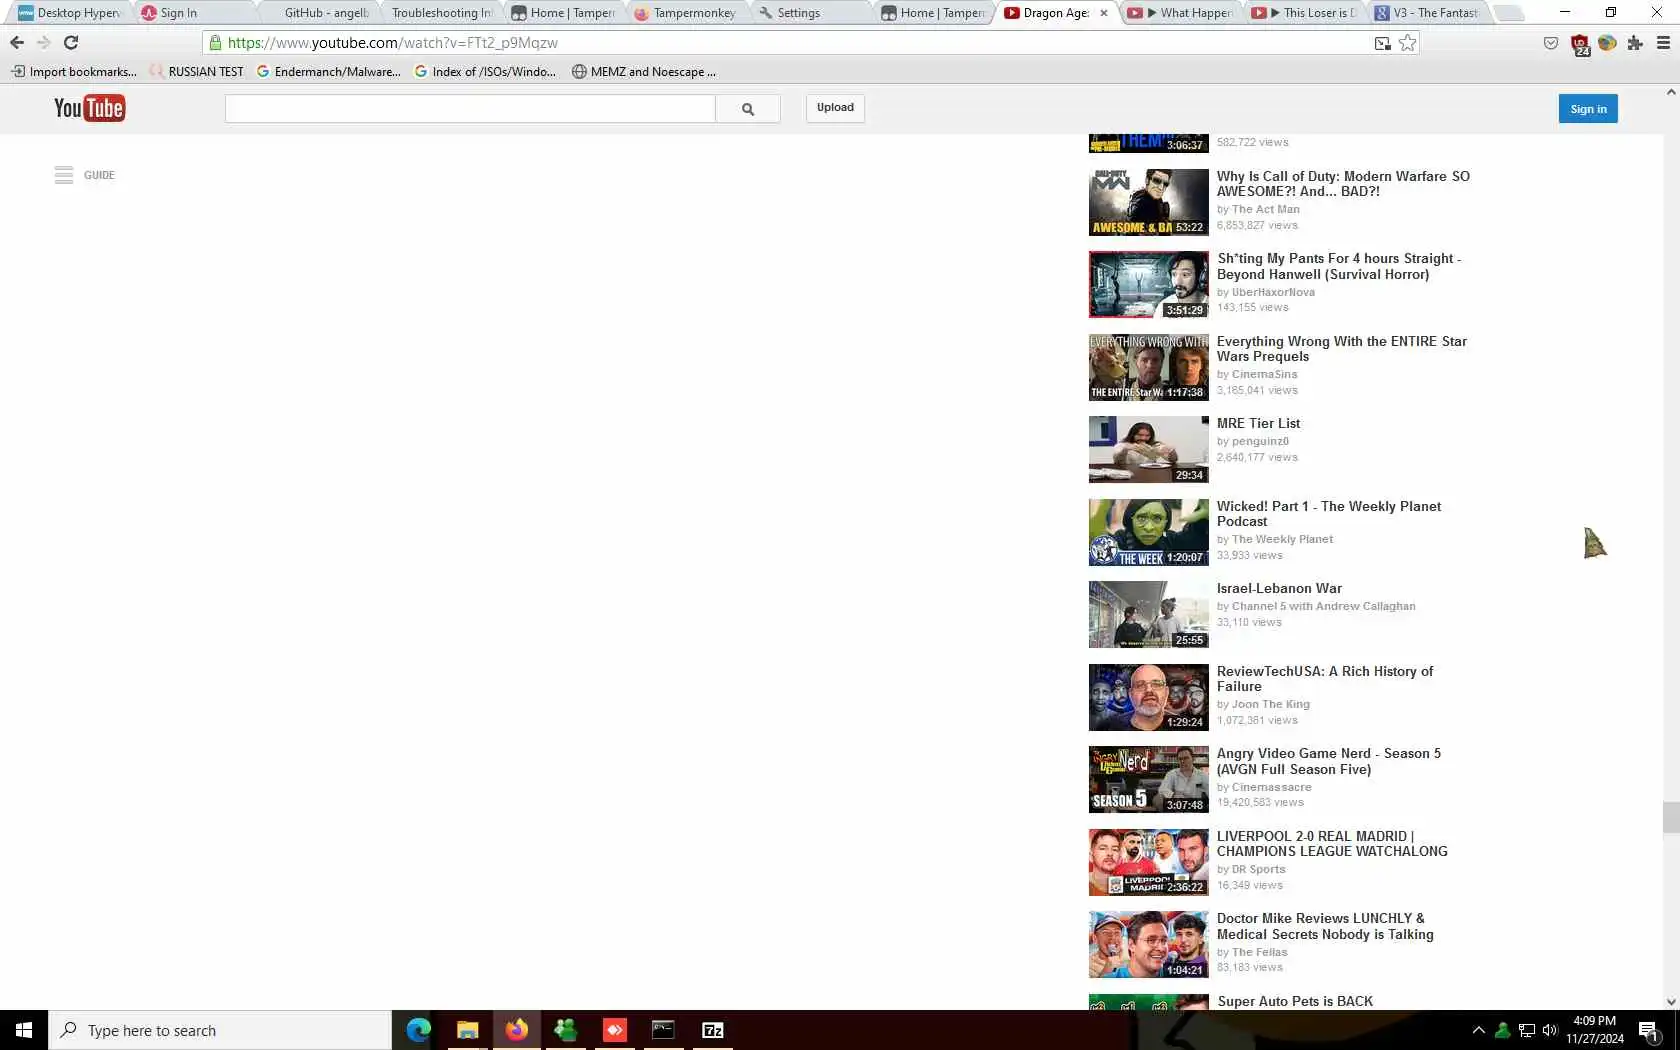The height and width of the screenshot is (1050, 1680).
Task: Open the Star Wars Prequels video thumbnail
Action: point(1149,367)
